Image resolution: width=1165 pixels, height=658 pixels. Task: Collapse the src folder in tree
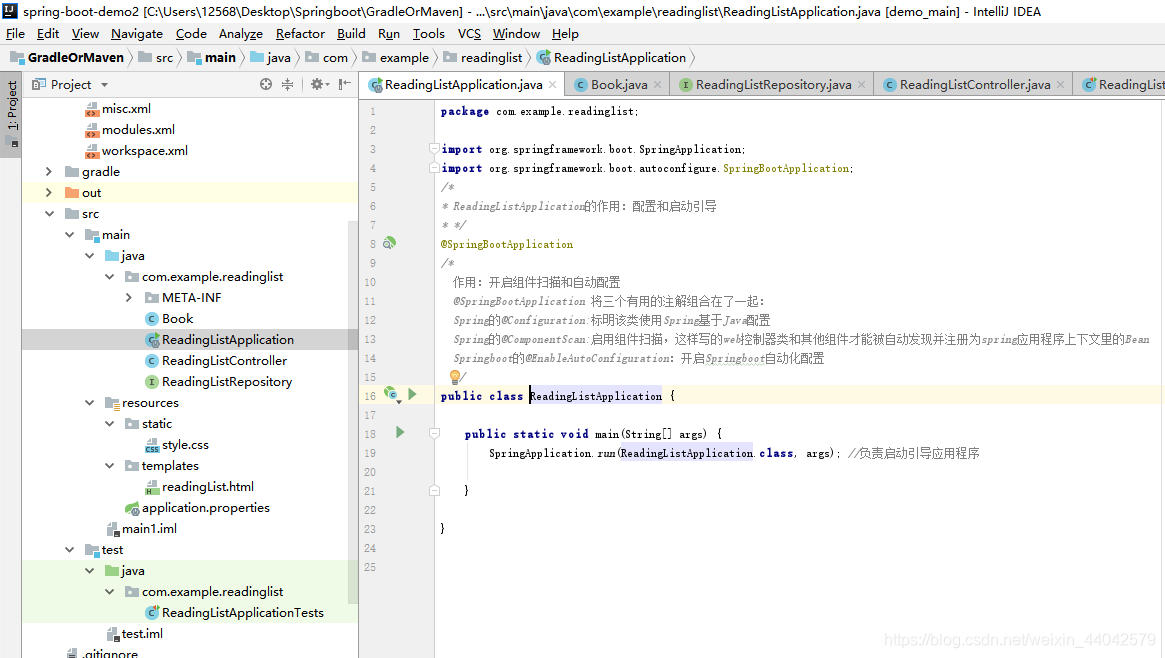[x=49, y=214]
